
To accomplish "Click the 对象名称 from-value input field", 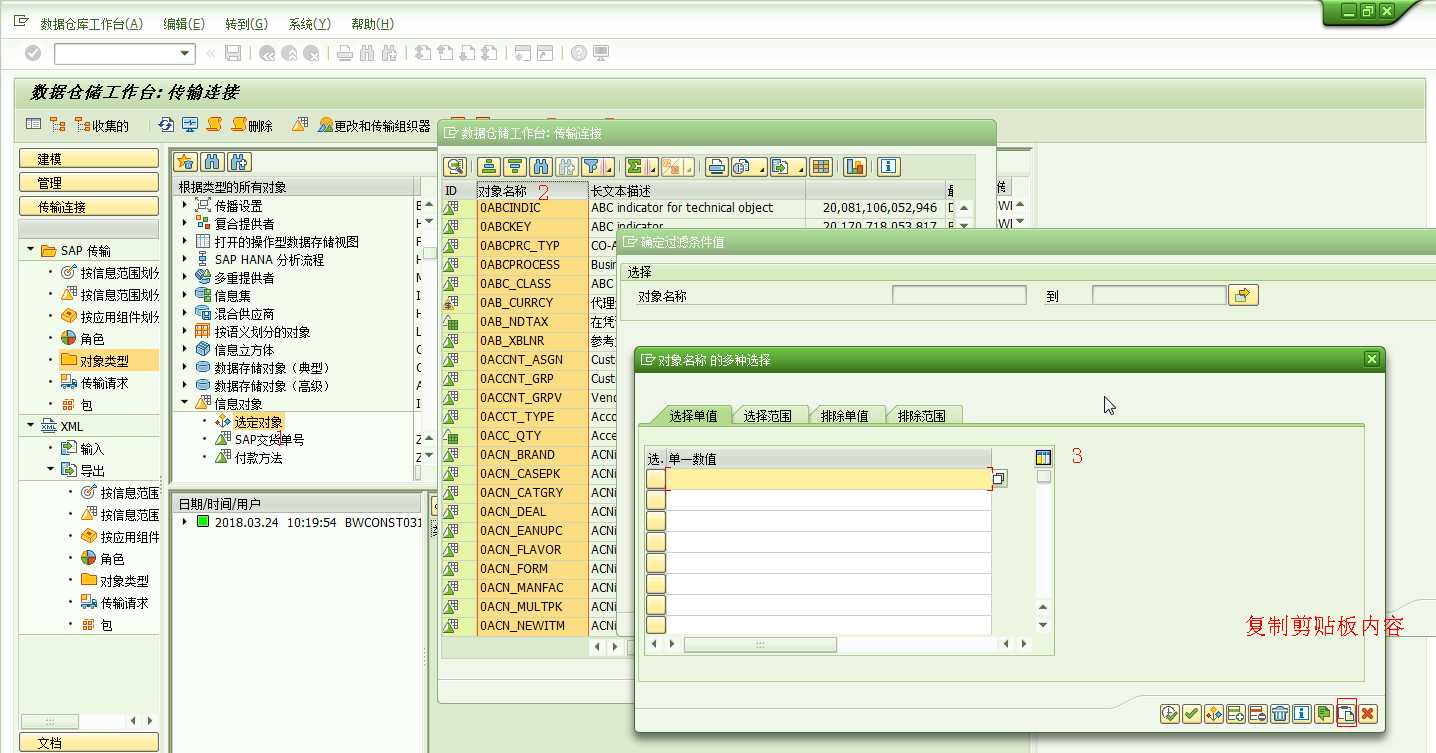I will [x=959, y=295].
